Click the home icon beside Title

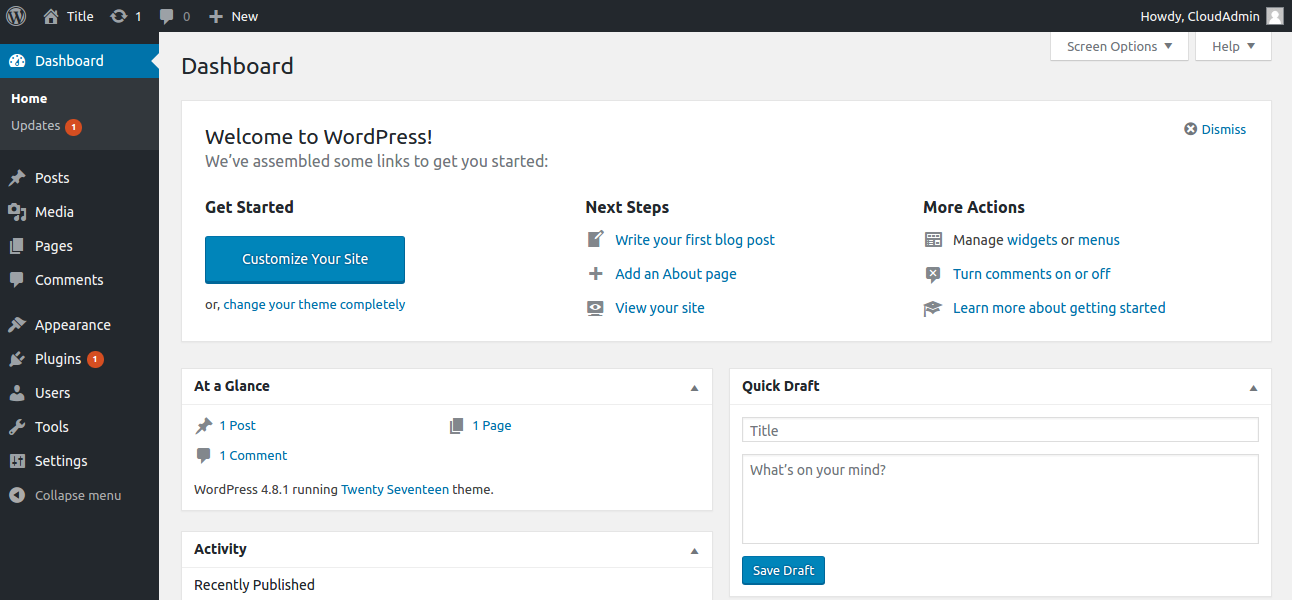pos(51,16)
